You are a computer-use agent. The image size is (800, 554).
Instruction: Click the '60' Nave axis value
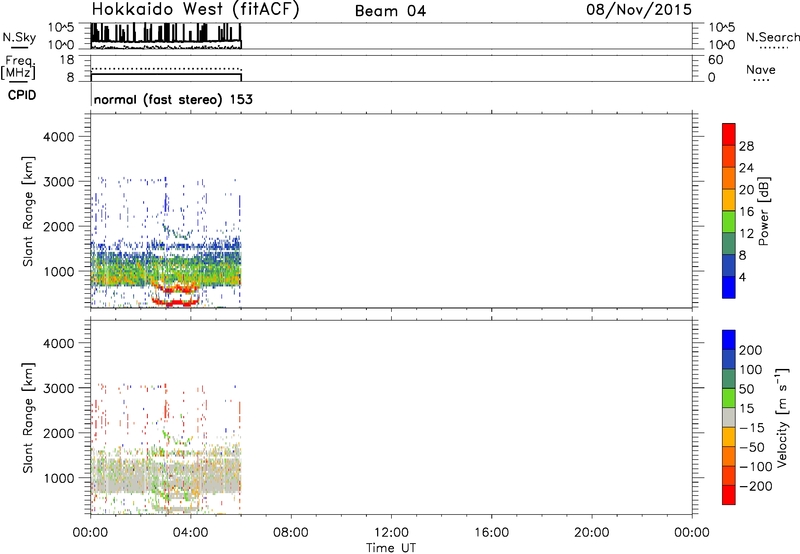tap(715, 60)
